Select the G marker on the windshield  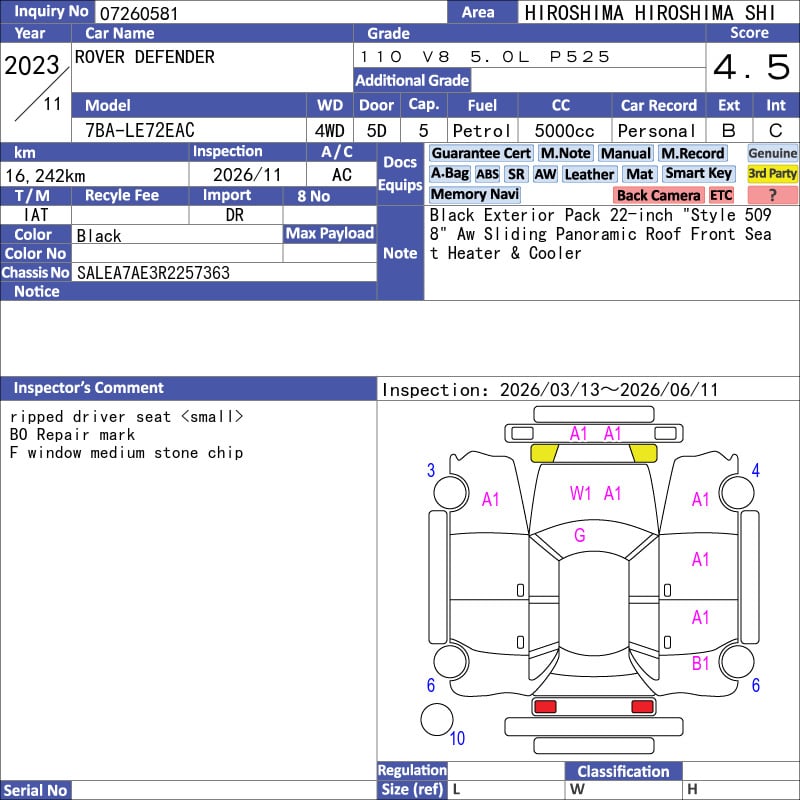pos(579,536)
